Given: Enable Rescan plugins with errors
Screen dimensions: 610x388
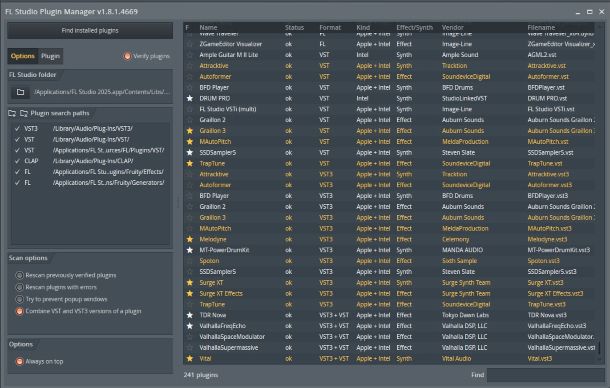Looking at the screenshot, I should (19, 287).
